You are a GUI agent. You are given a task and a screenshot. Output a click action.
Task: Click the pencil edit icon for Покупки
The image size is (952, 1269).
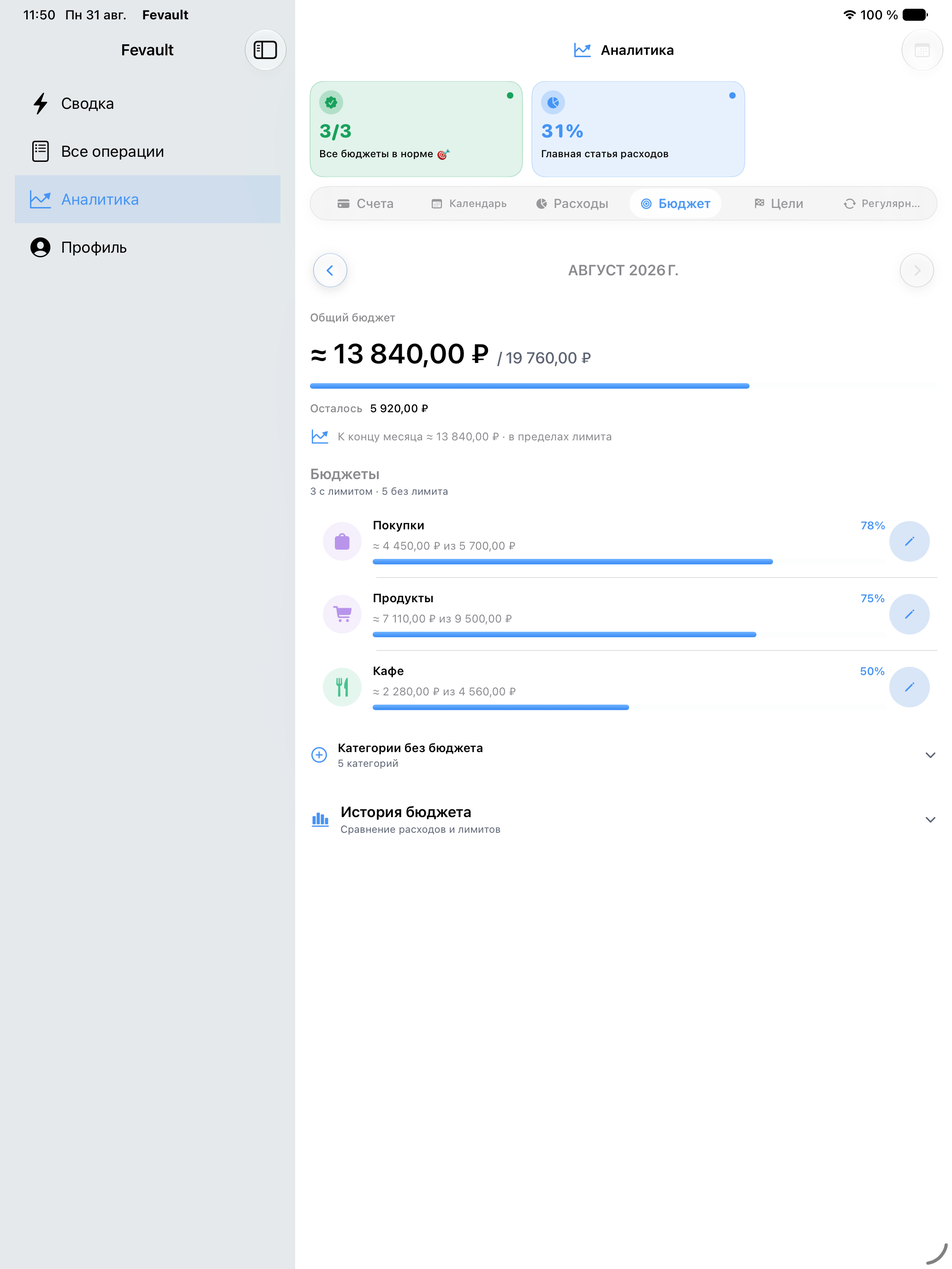click(x=909, y=541)
